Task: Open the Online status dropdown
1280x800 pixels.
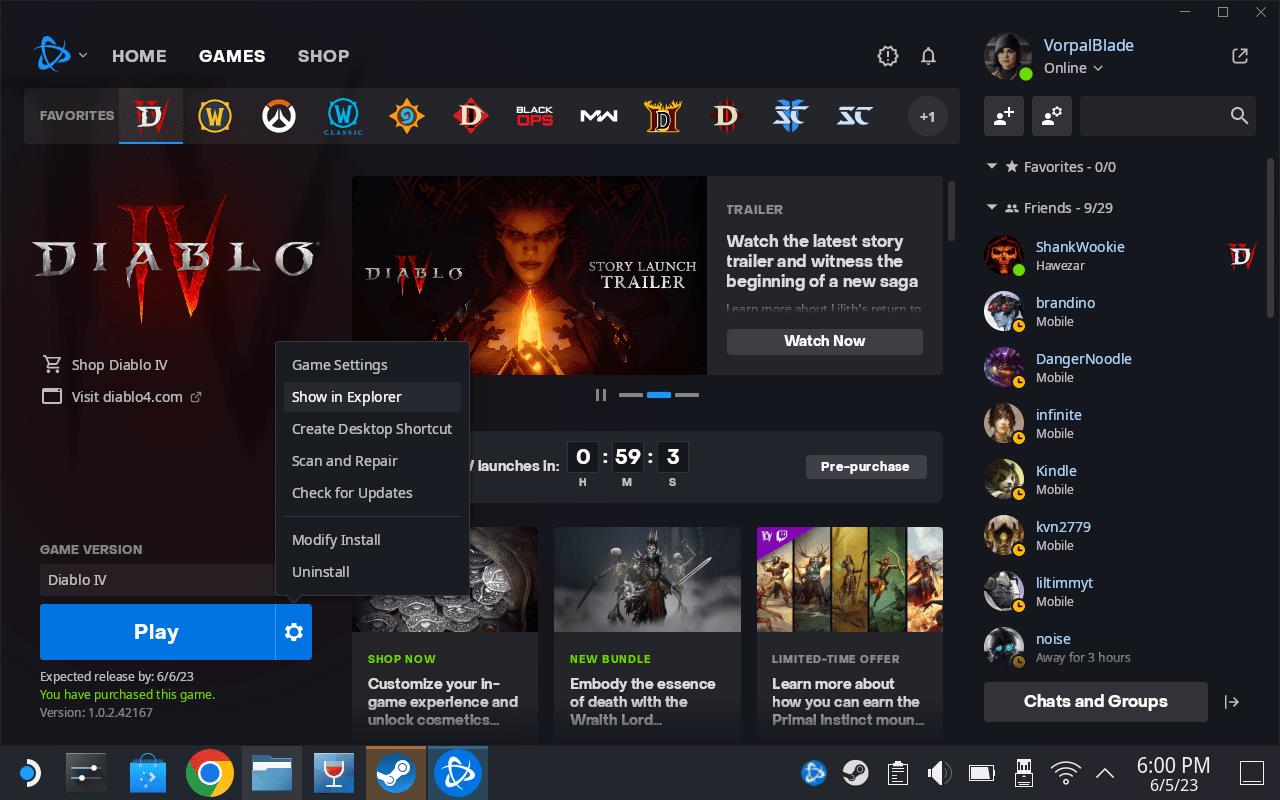Action: pos(1073,68)
